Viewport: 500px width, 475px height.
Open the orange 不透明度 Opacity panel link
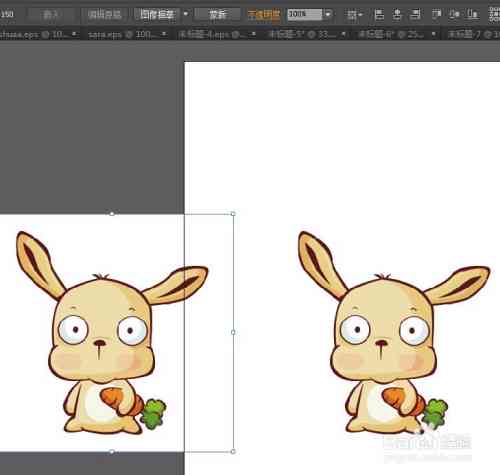pyautogui.click(x=263, y=15)
